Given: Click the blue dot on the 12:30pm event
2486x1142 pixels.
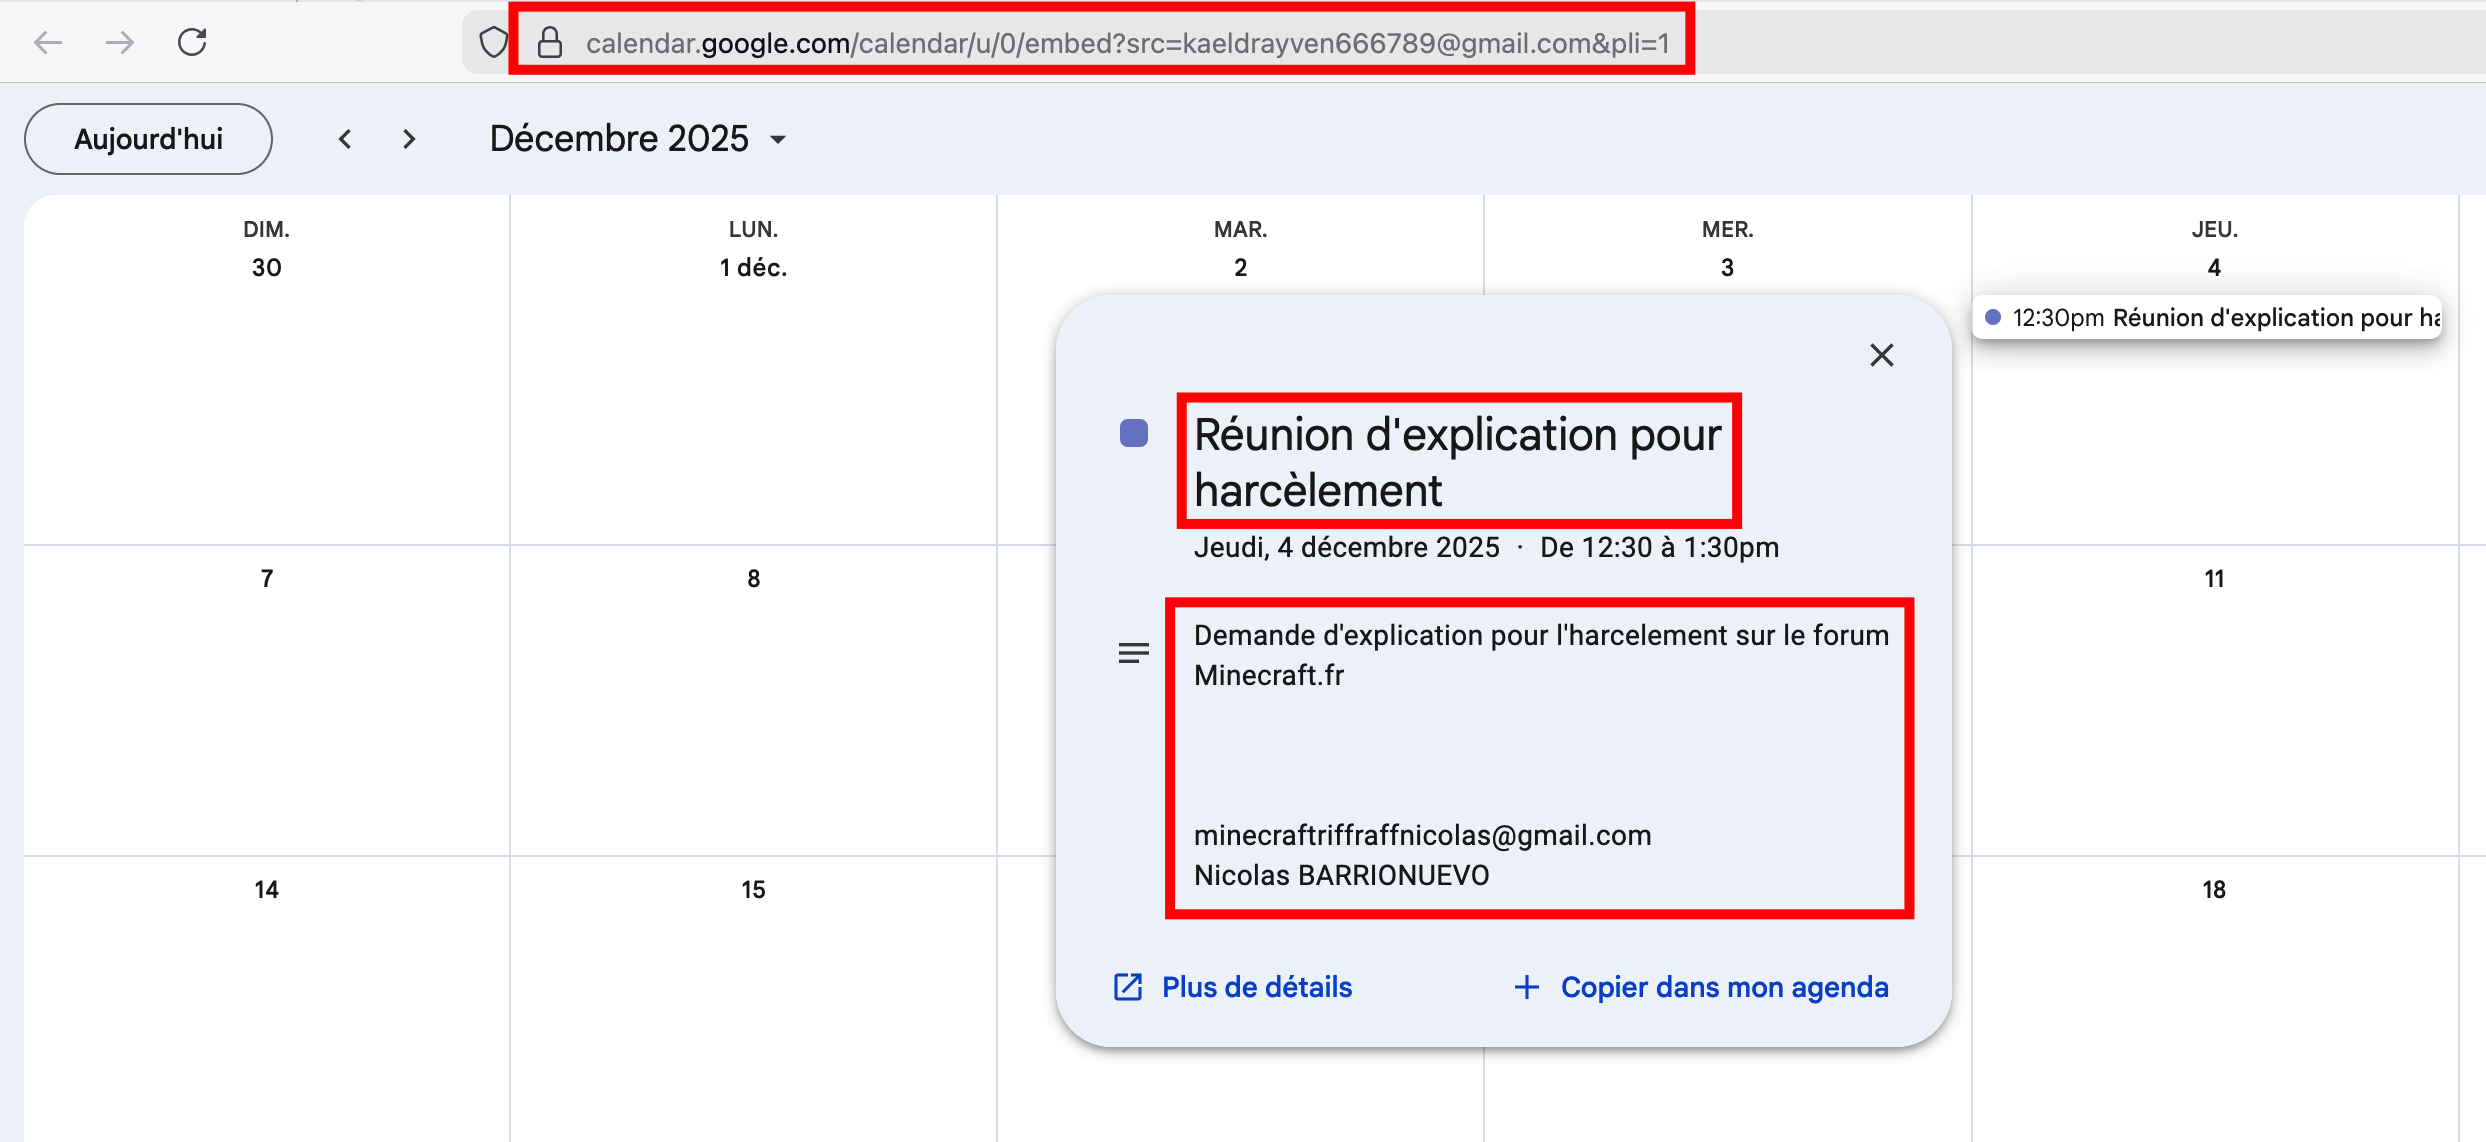Looking at the screenshot, I should click(x=1993, y=317).
